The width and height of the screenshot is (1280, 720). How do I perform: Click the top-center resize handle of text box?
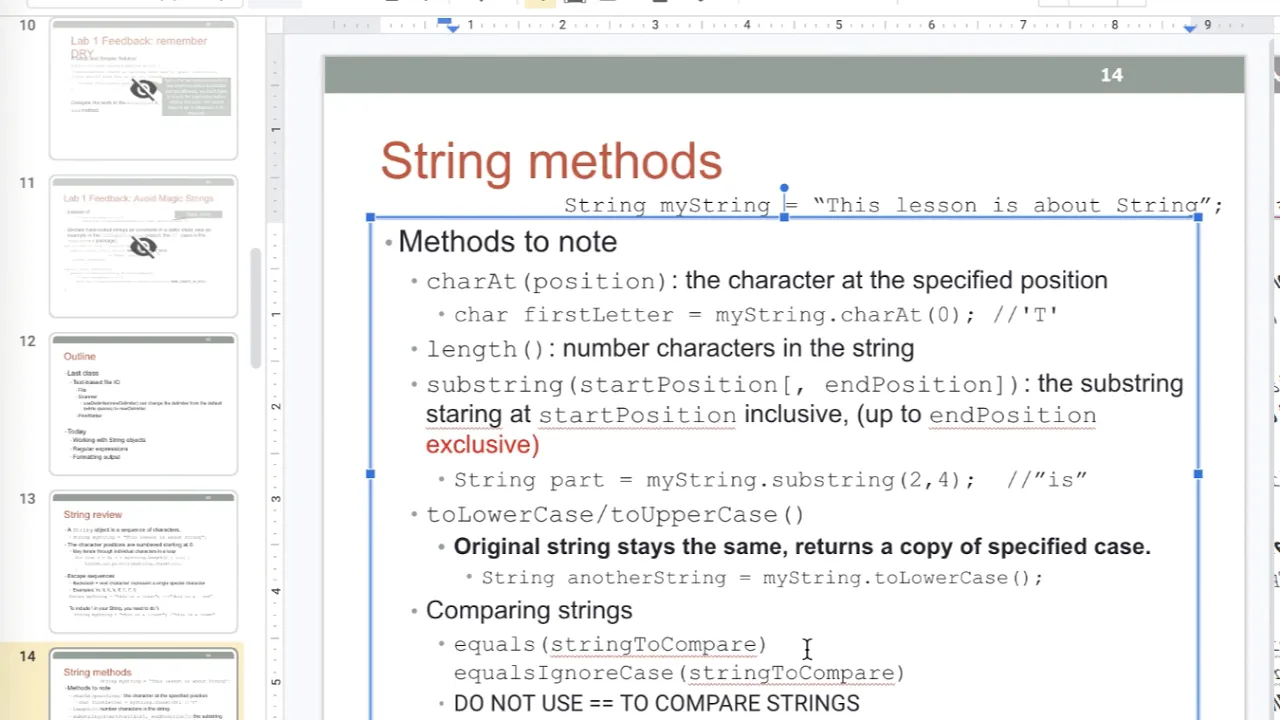tap(784, 217)
